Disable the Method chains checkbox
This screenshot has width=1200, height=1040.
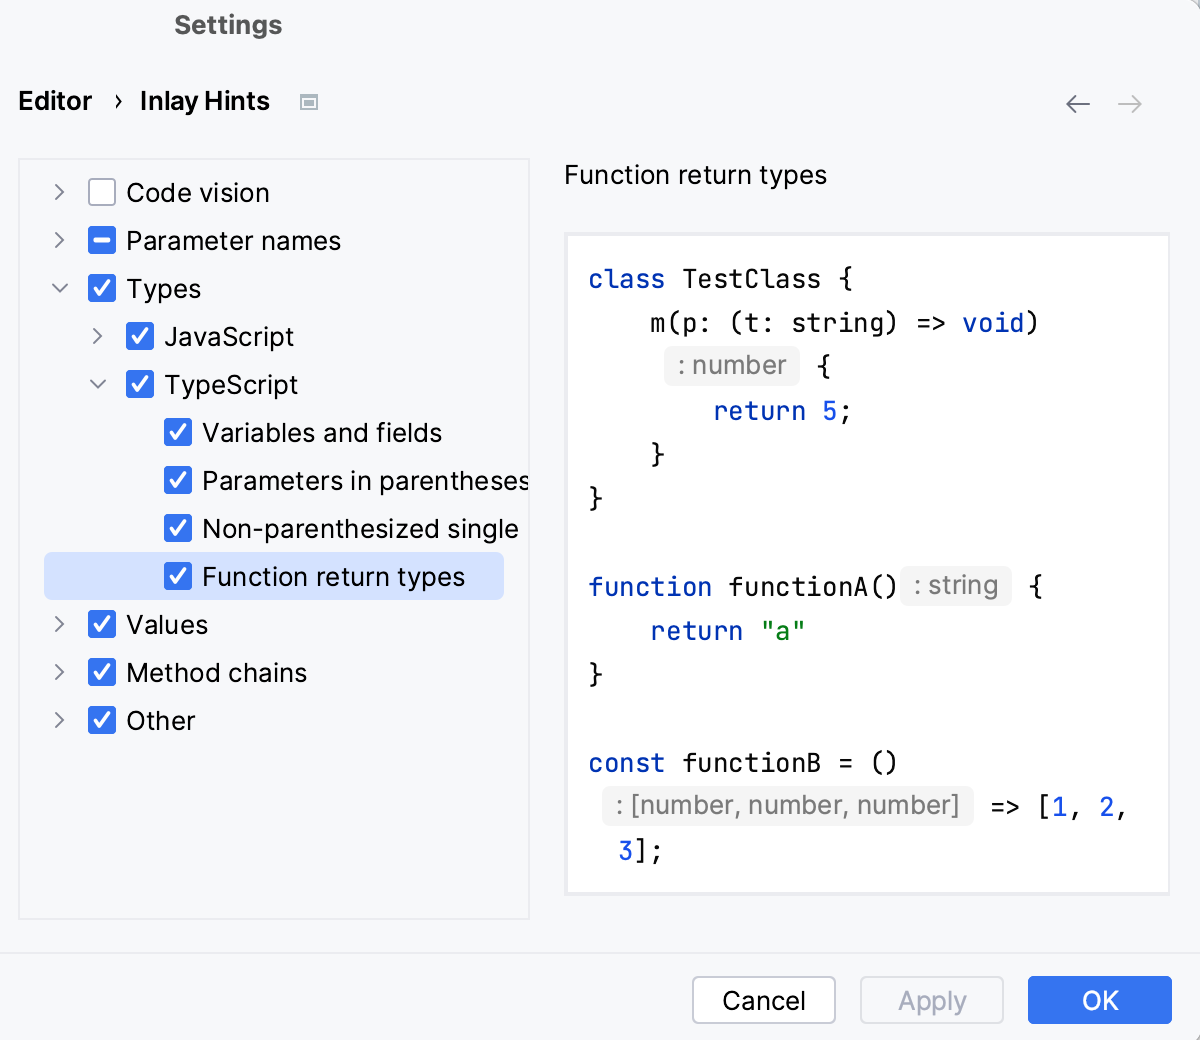[101, 672]
